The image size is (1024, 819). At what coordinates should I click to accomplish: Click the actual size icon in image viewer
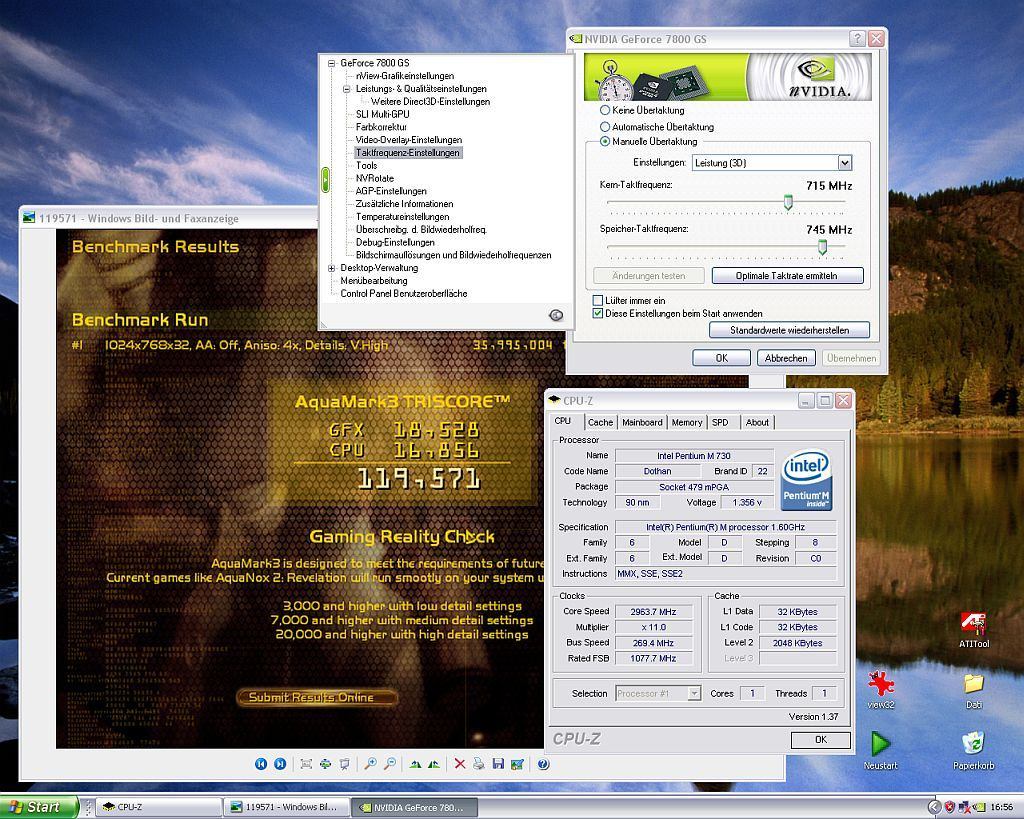coord(325,763)
